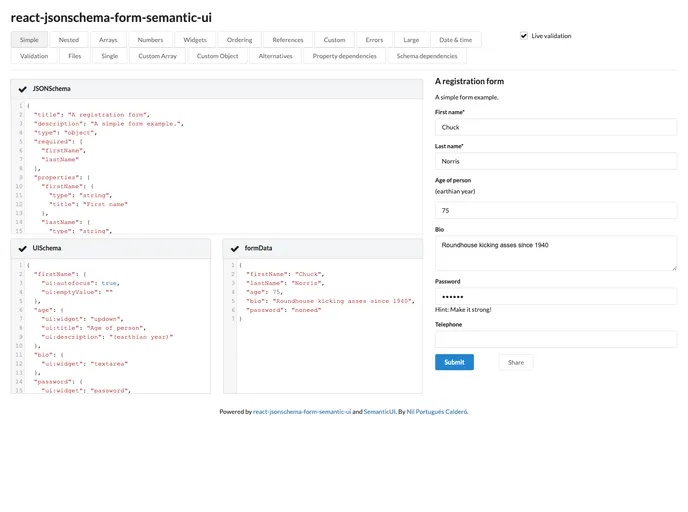
Task: Select the Files tab
Action: point(75,56)
